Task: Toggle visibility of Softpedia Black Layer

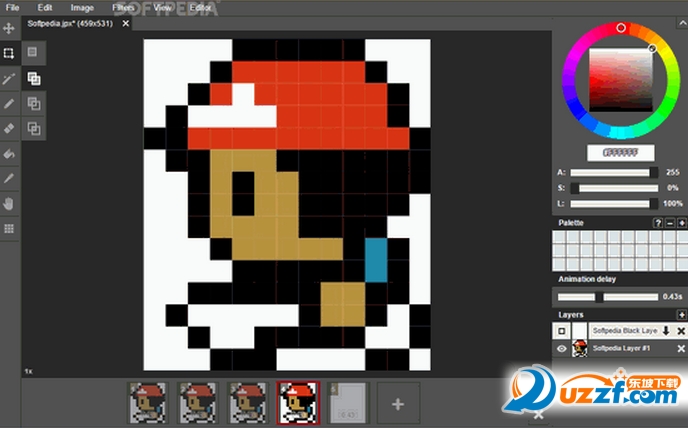Action: pos(562,331)
